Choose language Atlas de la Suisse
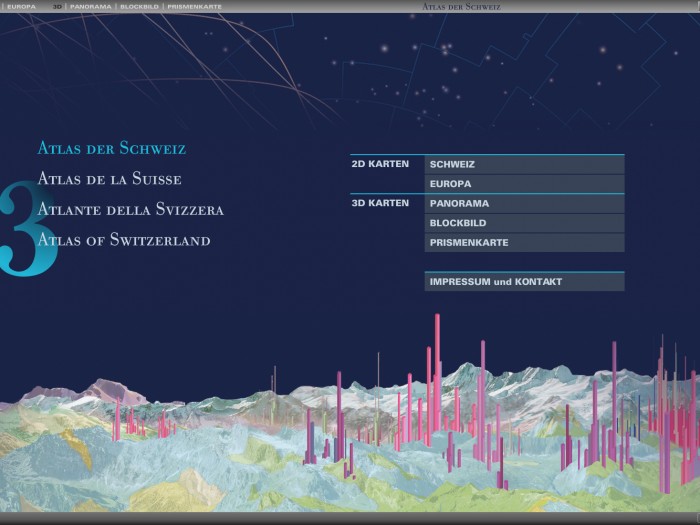 [109, 179]
